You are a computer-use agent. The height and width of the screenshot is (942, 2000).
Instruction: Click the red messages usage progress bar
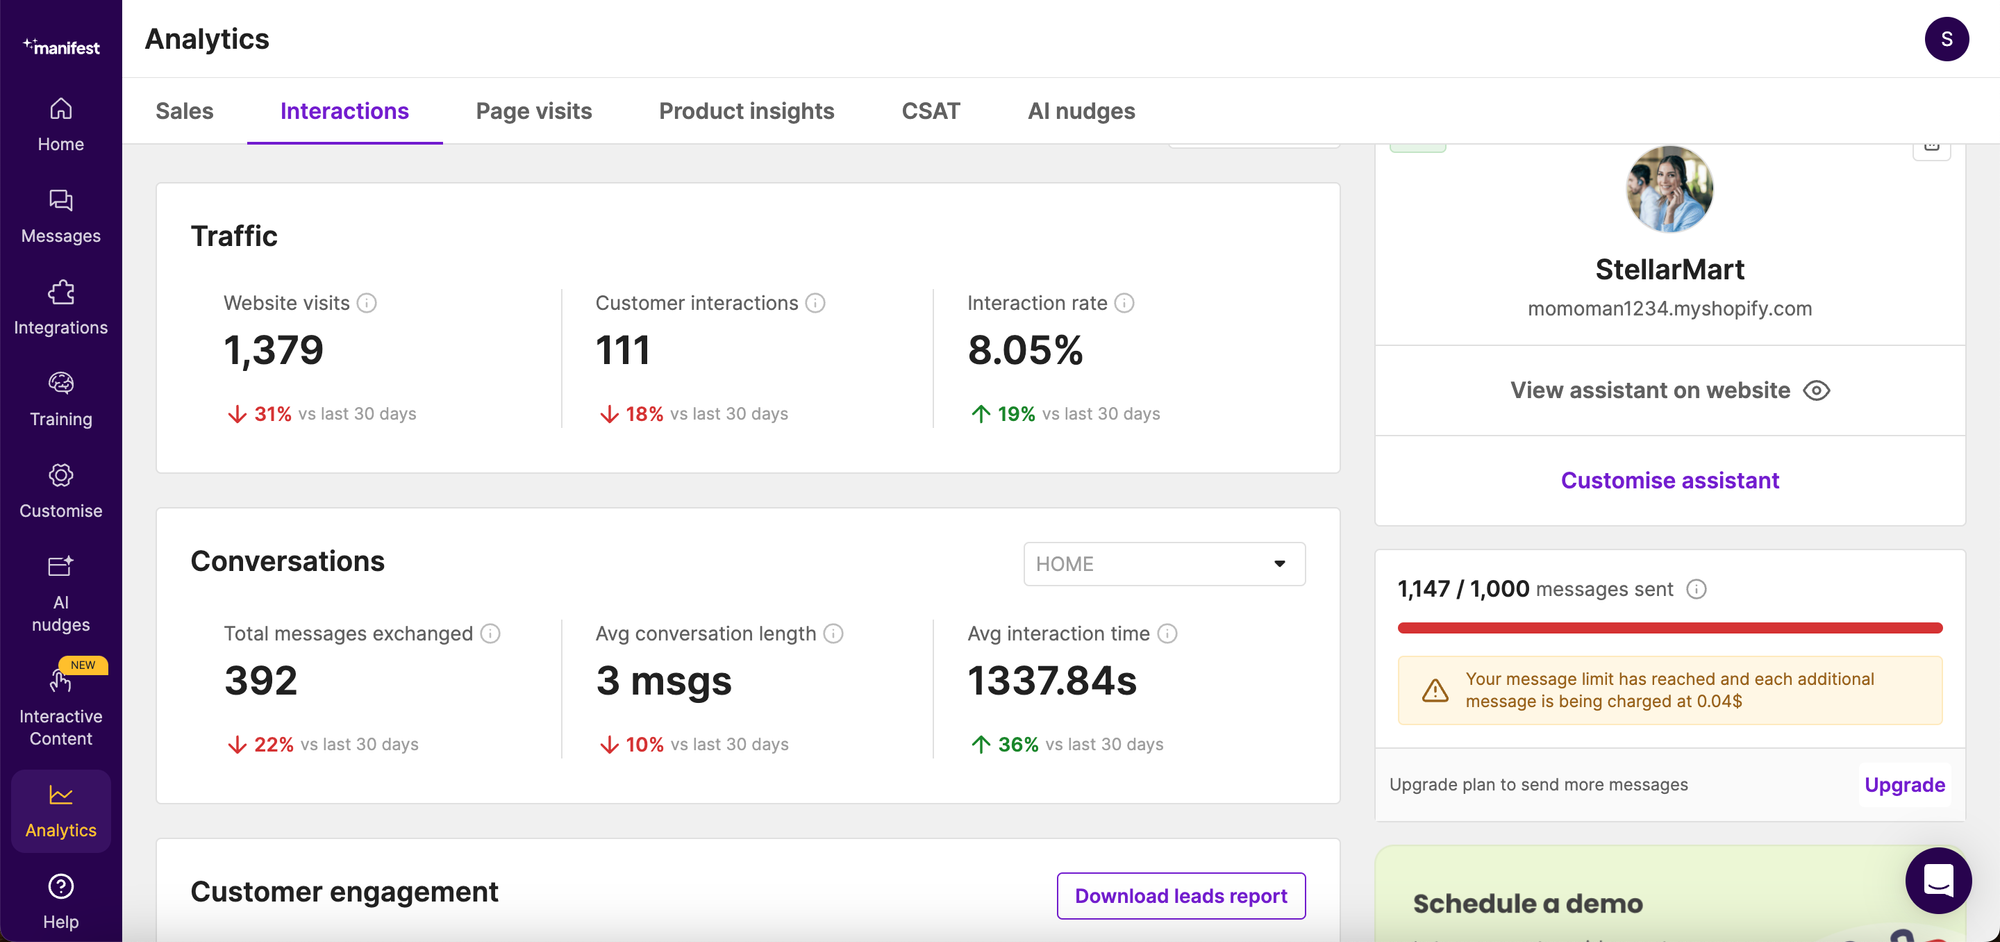[1669, 628]
